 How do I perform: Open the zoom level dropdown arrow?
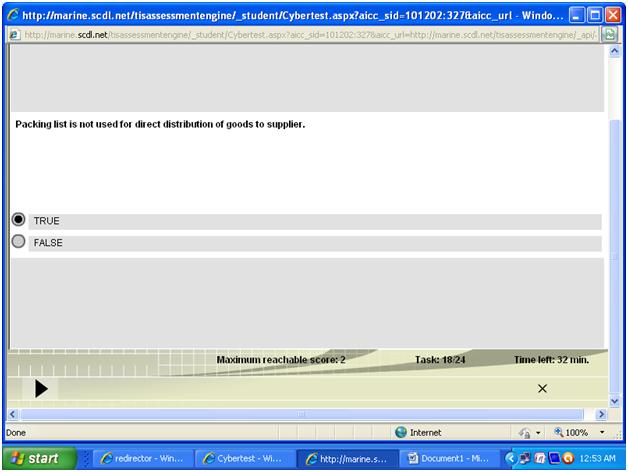(602, 432)
